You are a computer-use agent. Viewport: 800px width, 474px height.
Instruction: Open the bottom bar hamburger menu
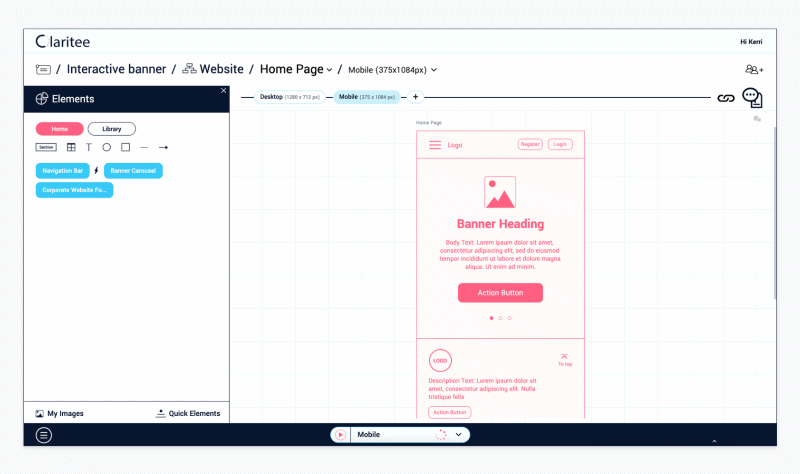[x=44, y=435]
